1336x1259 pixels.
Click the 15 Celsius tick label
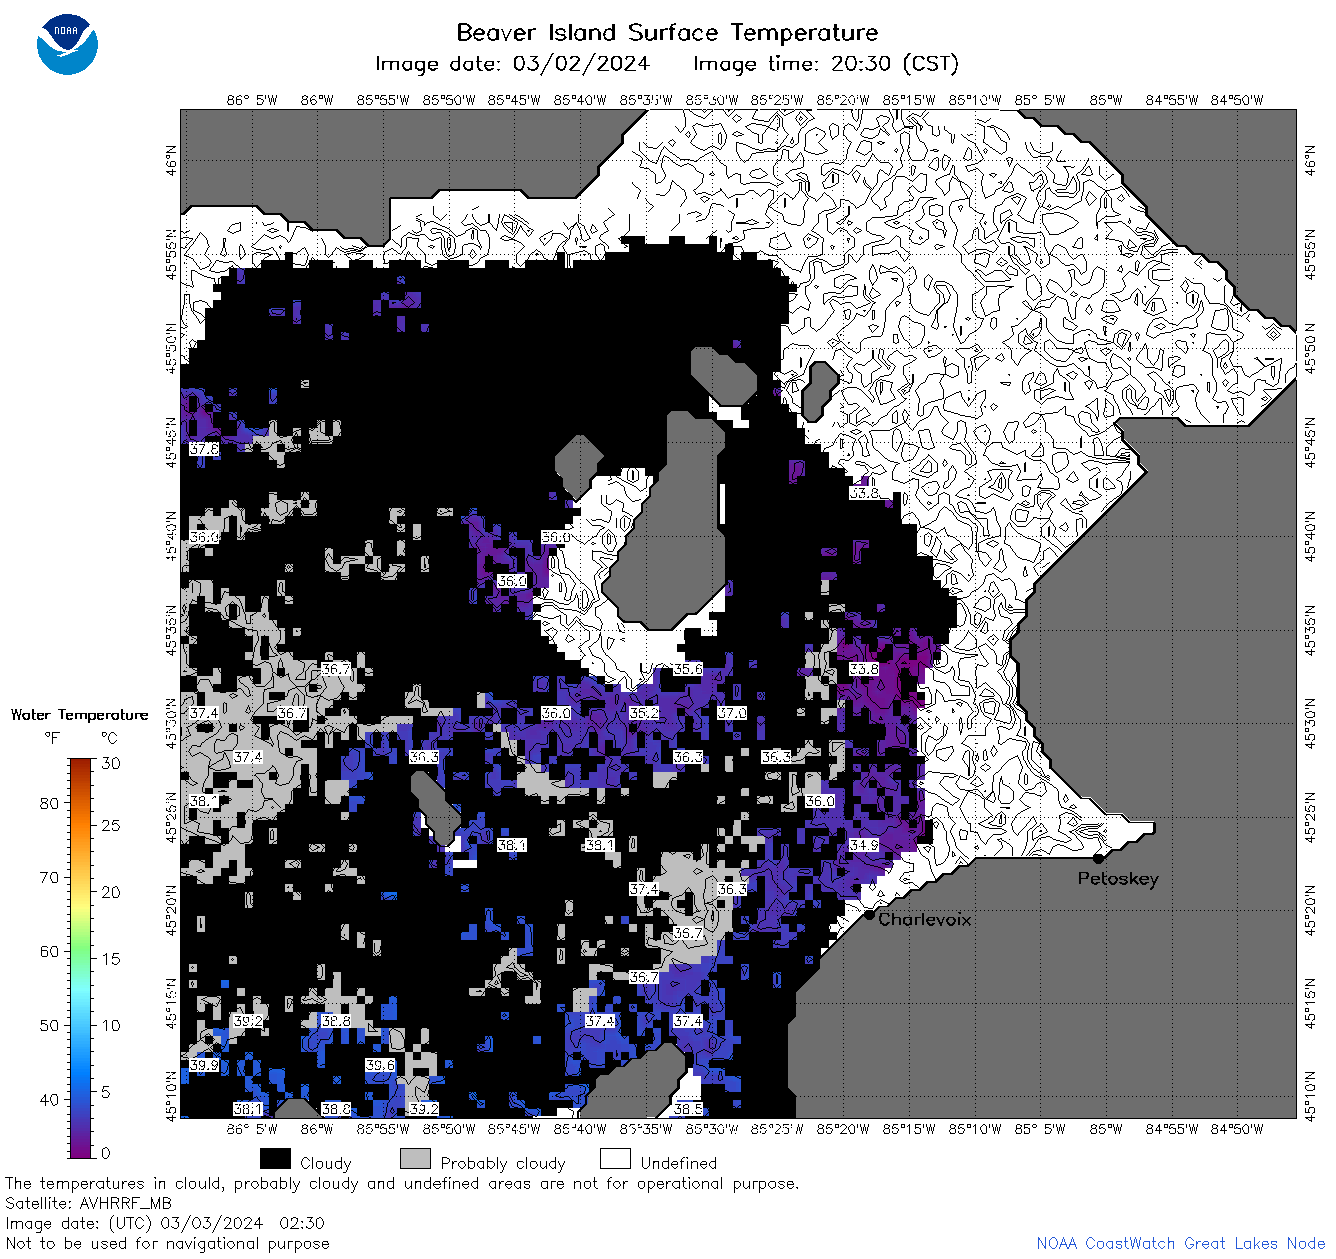tap(111, 958)
